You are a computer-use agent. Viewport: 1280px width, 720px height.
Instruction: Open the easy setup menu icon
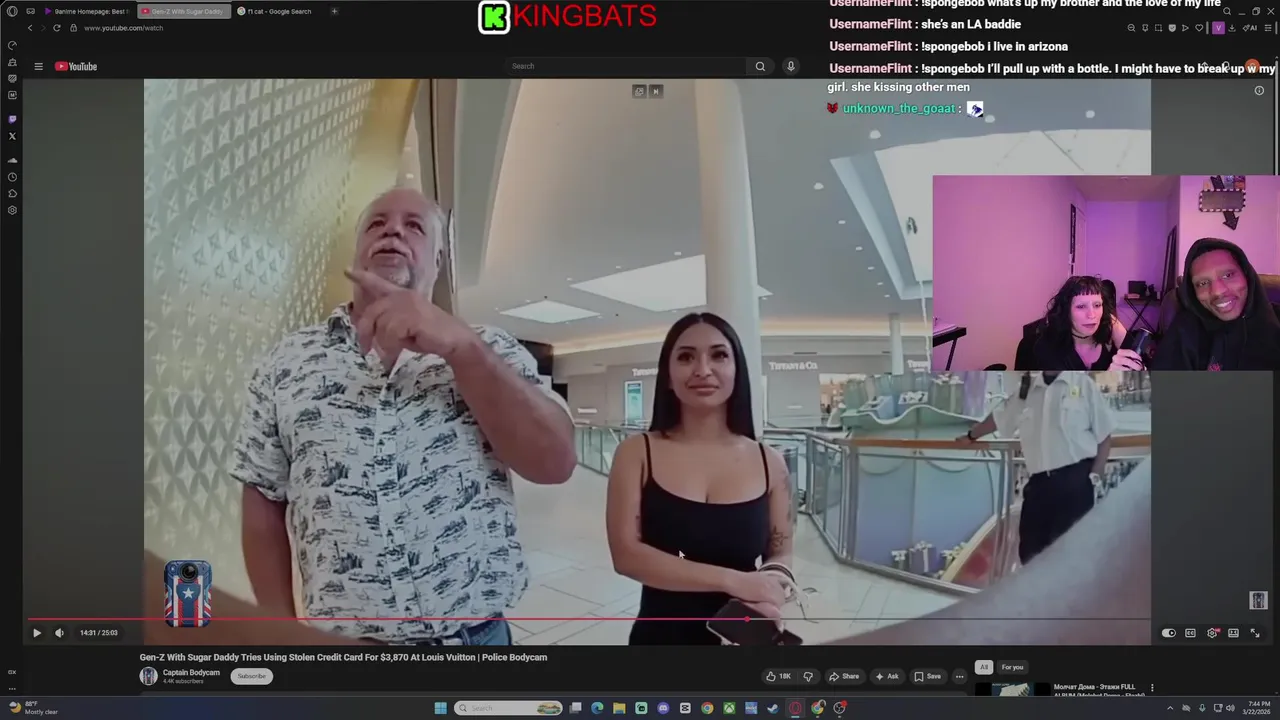tap(1266, 28)
